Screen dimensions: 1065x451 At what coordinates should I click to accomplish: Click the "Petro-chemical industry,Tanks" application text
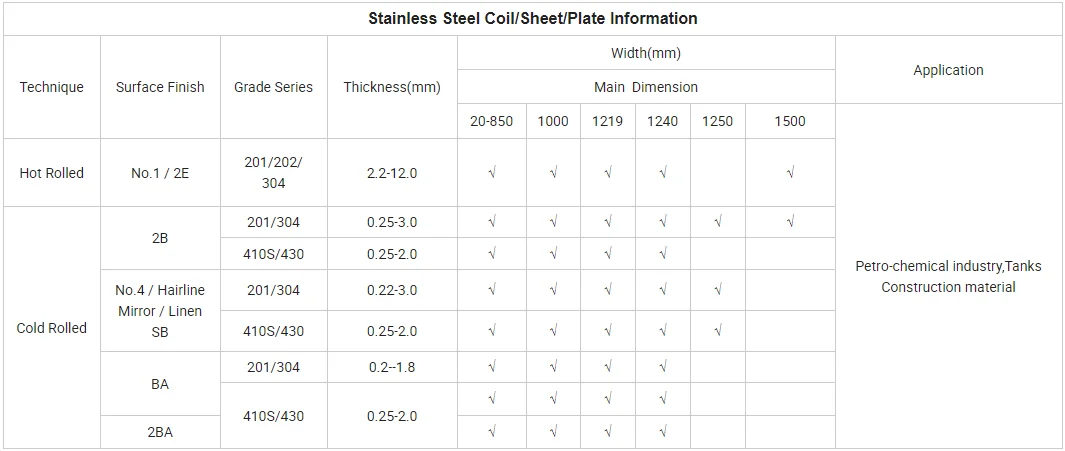pyautogui.click(x=948, y=266)
